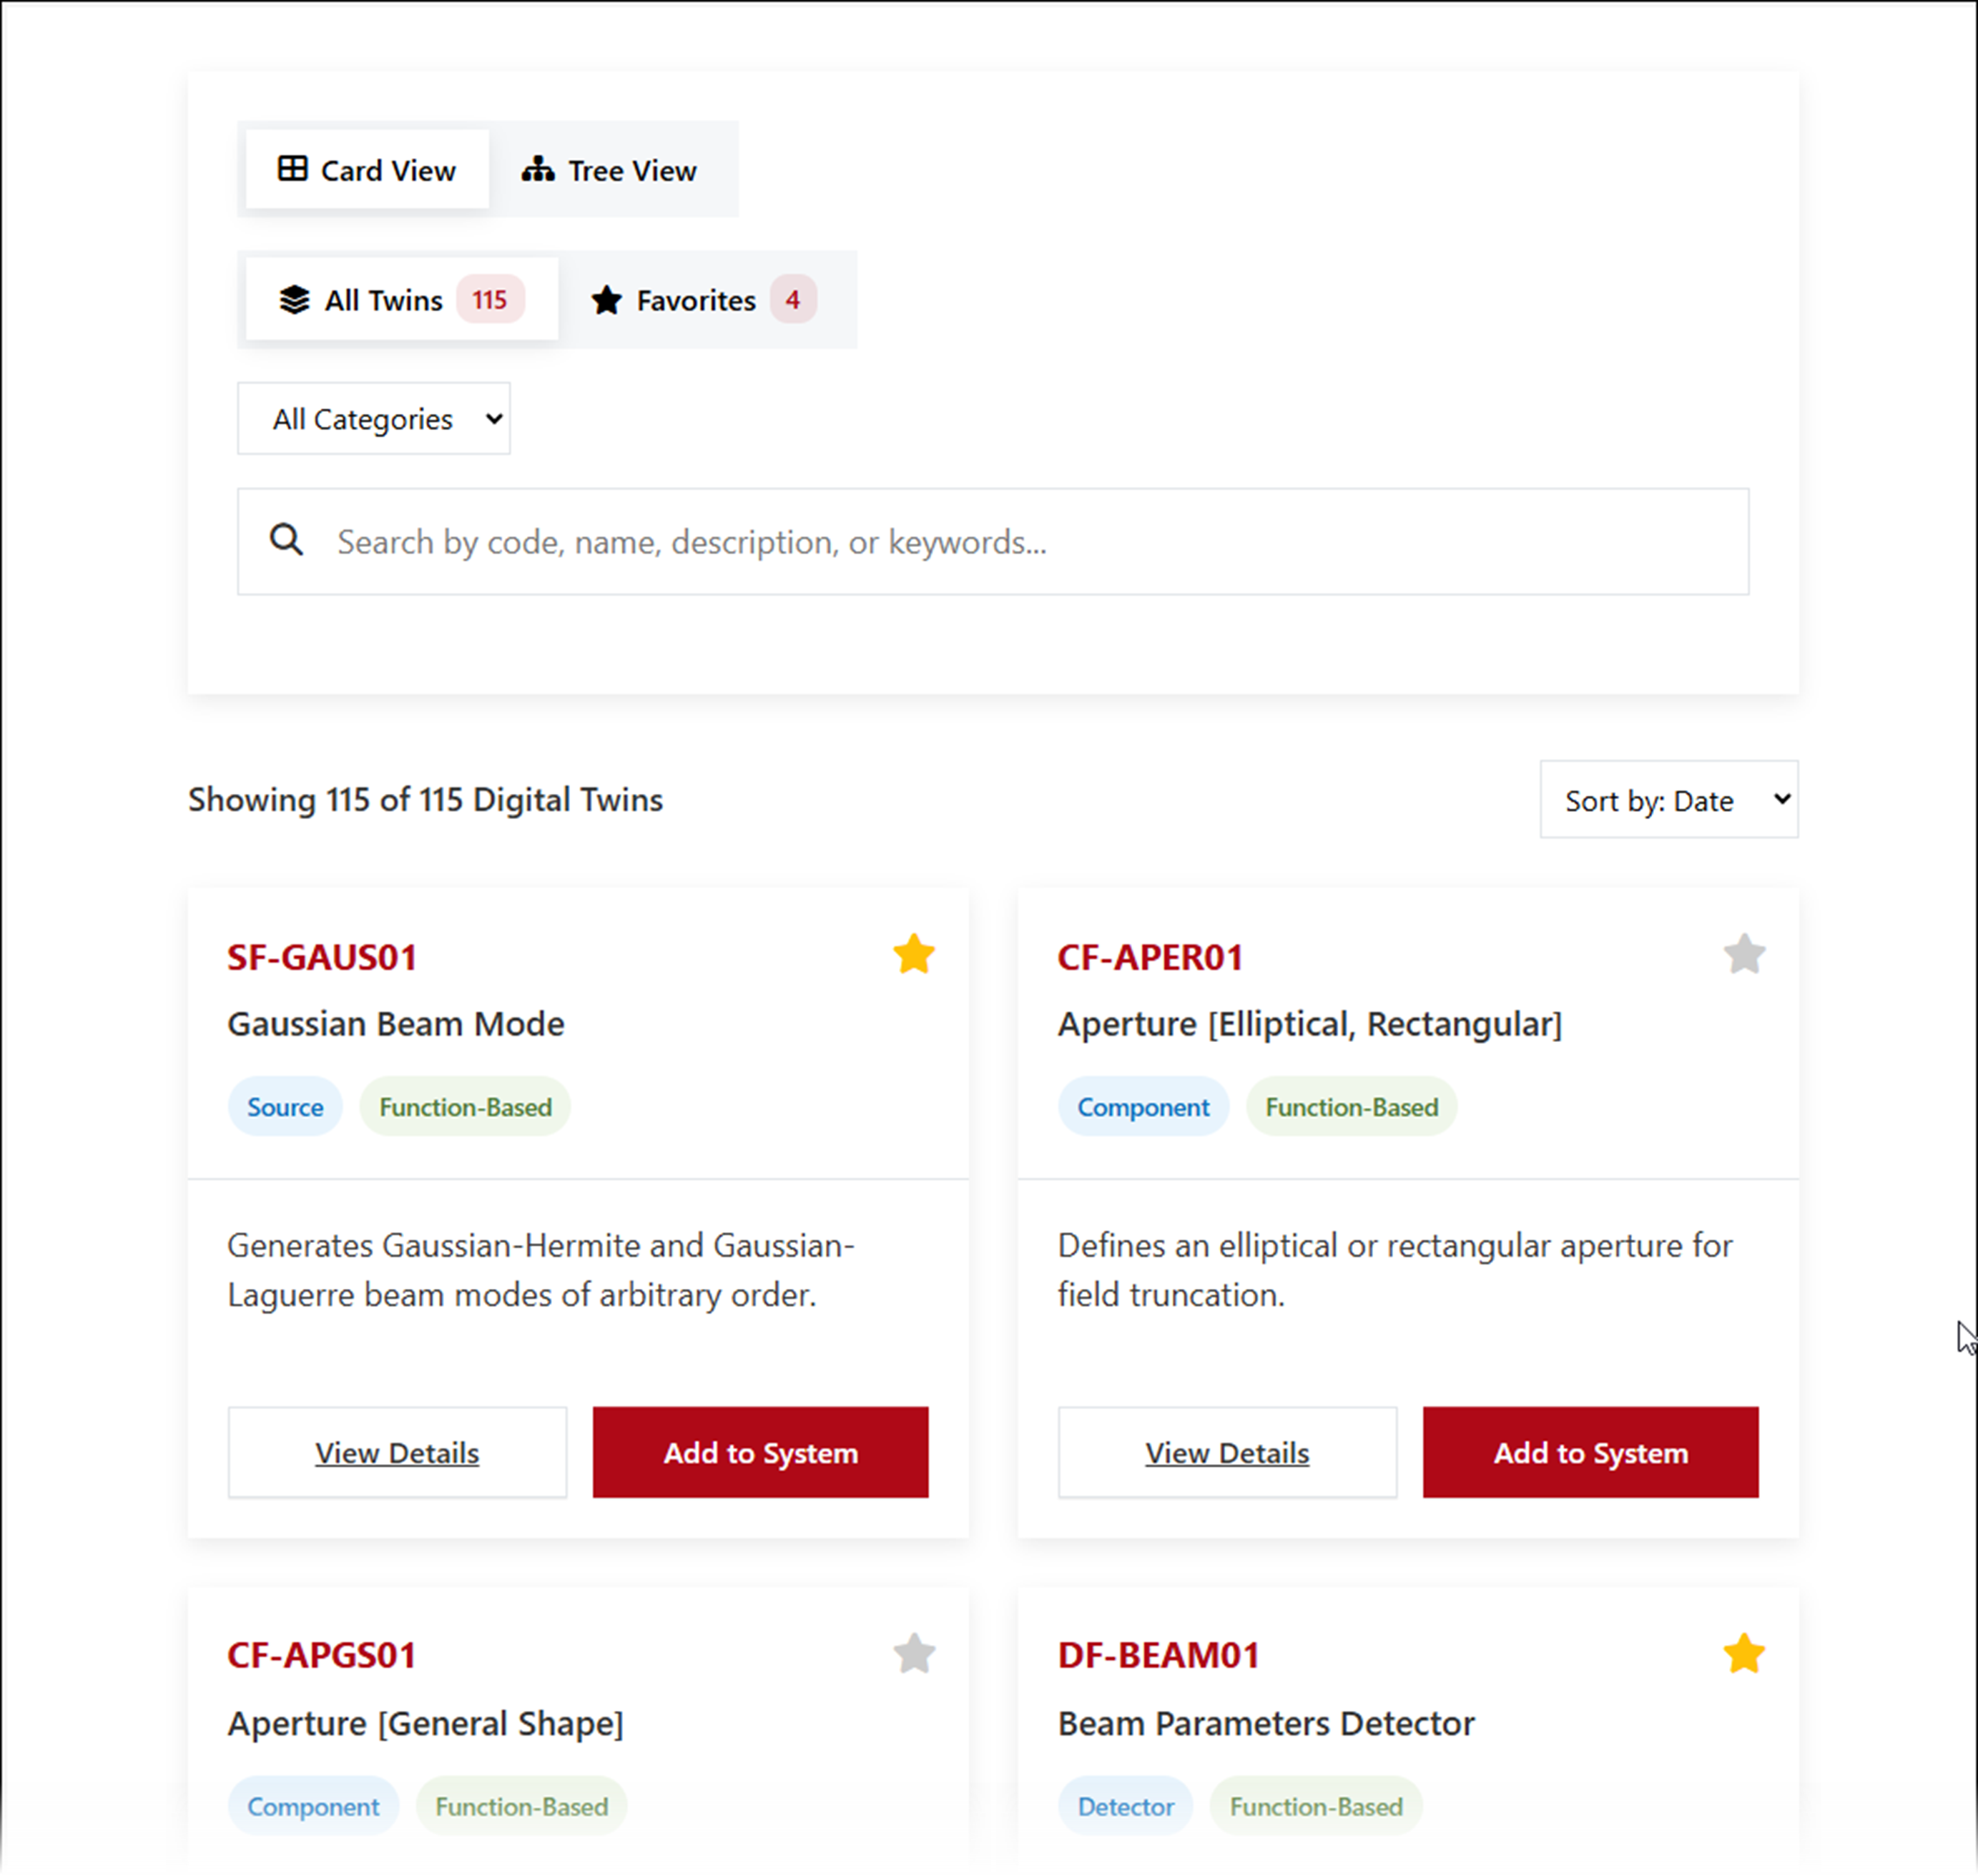
Task: Switch to Tree View tab
Action: pos(610,170)
